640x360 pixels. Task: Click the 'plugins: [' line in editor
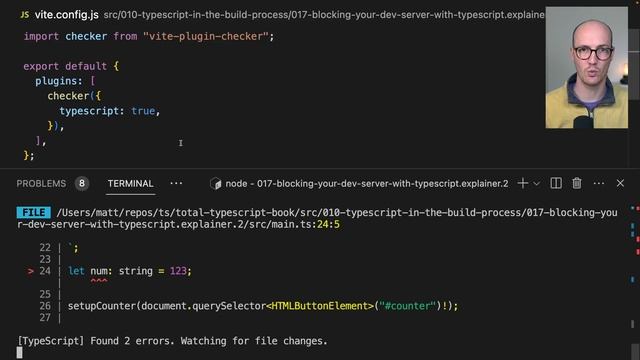(65, 81)
